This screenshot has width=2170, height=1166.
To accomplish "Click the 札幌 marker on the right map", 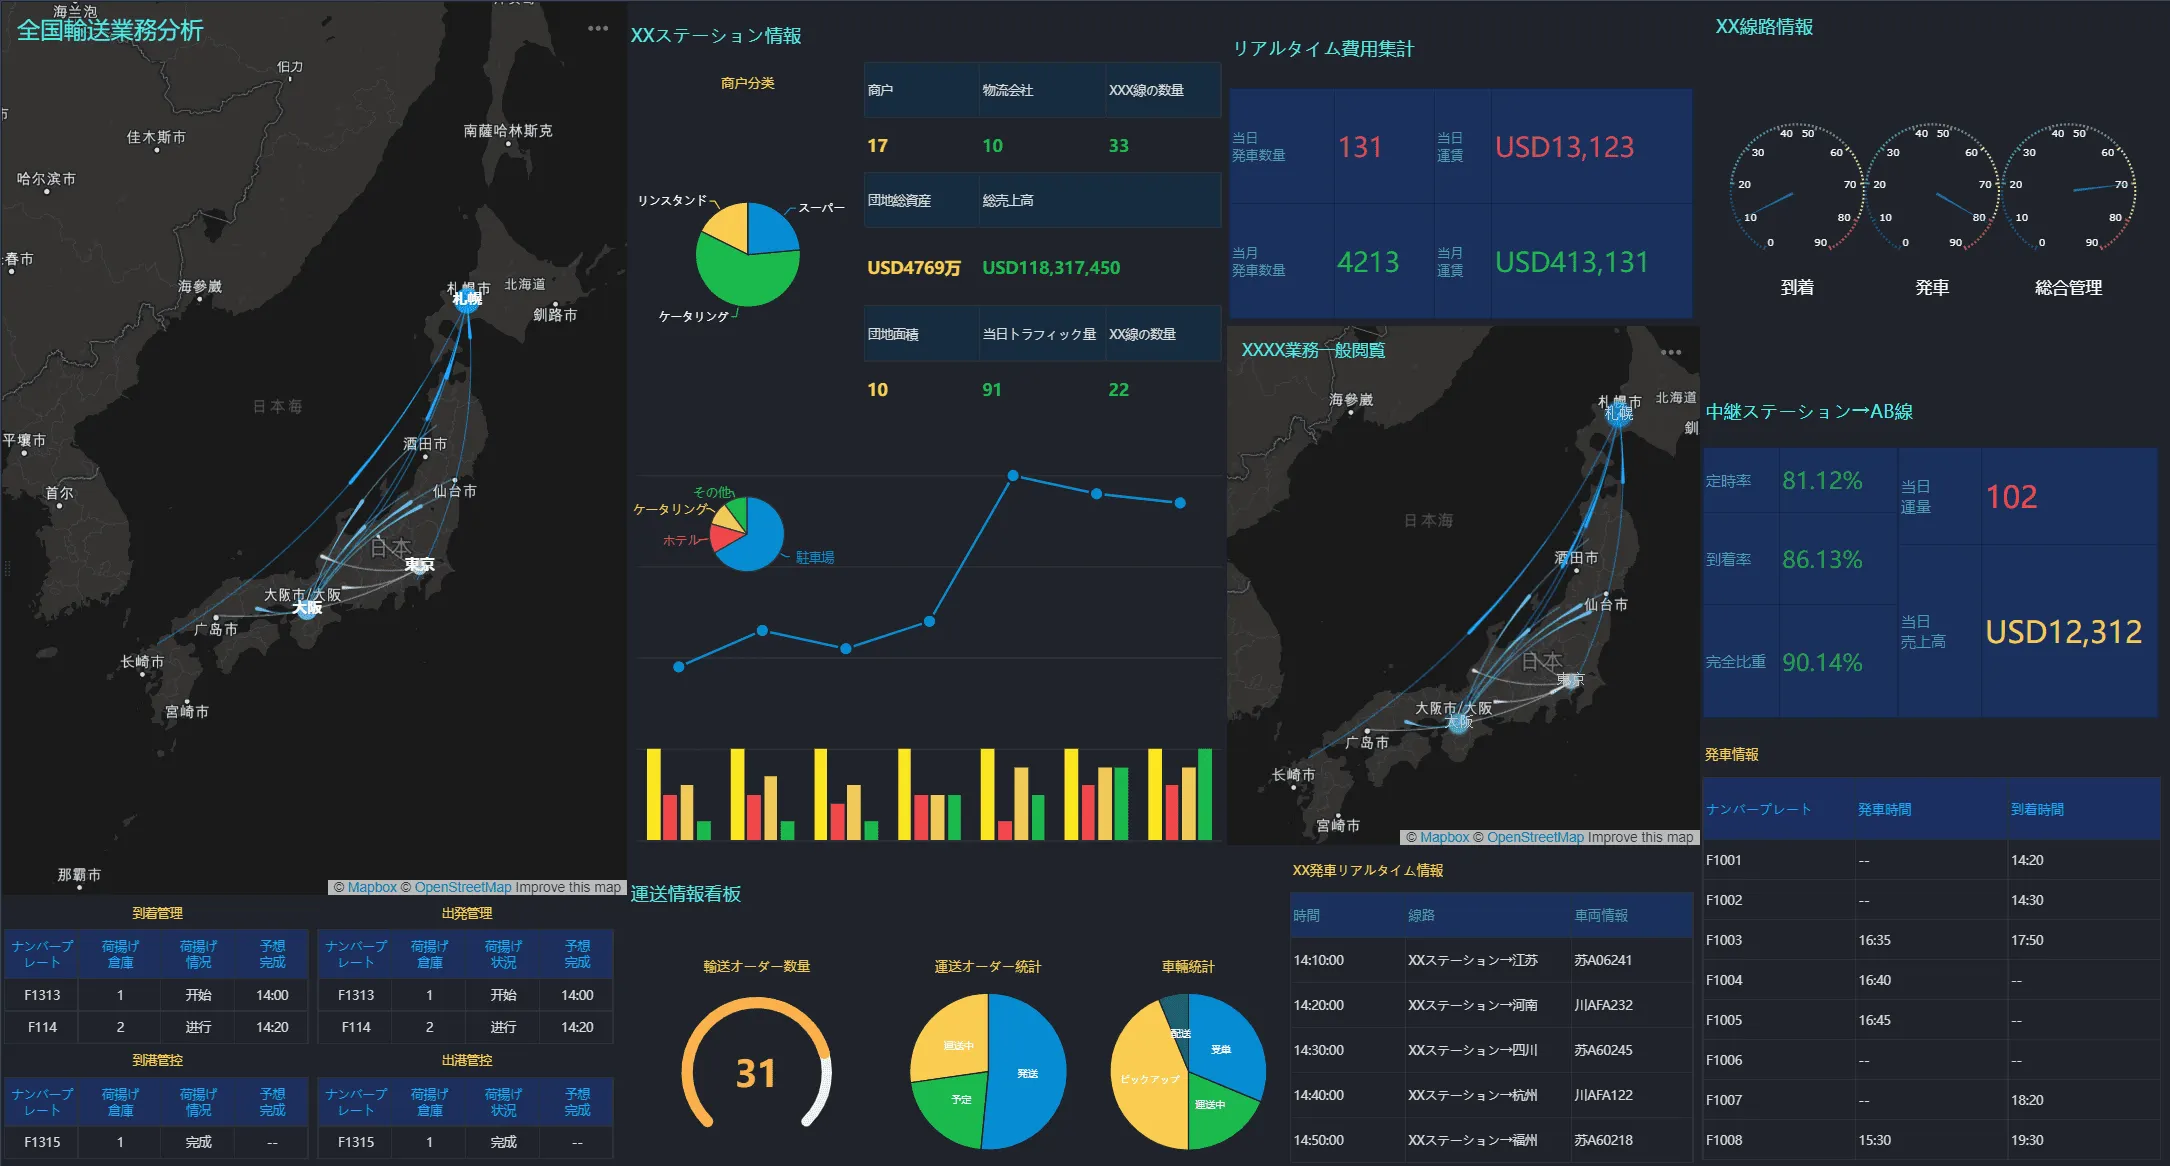I will click(1619, 414).
